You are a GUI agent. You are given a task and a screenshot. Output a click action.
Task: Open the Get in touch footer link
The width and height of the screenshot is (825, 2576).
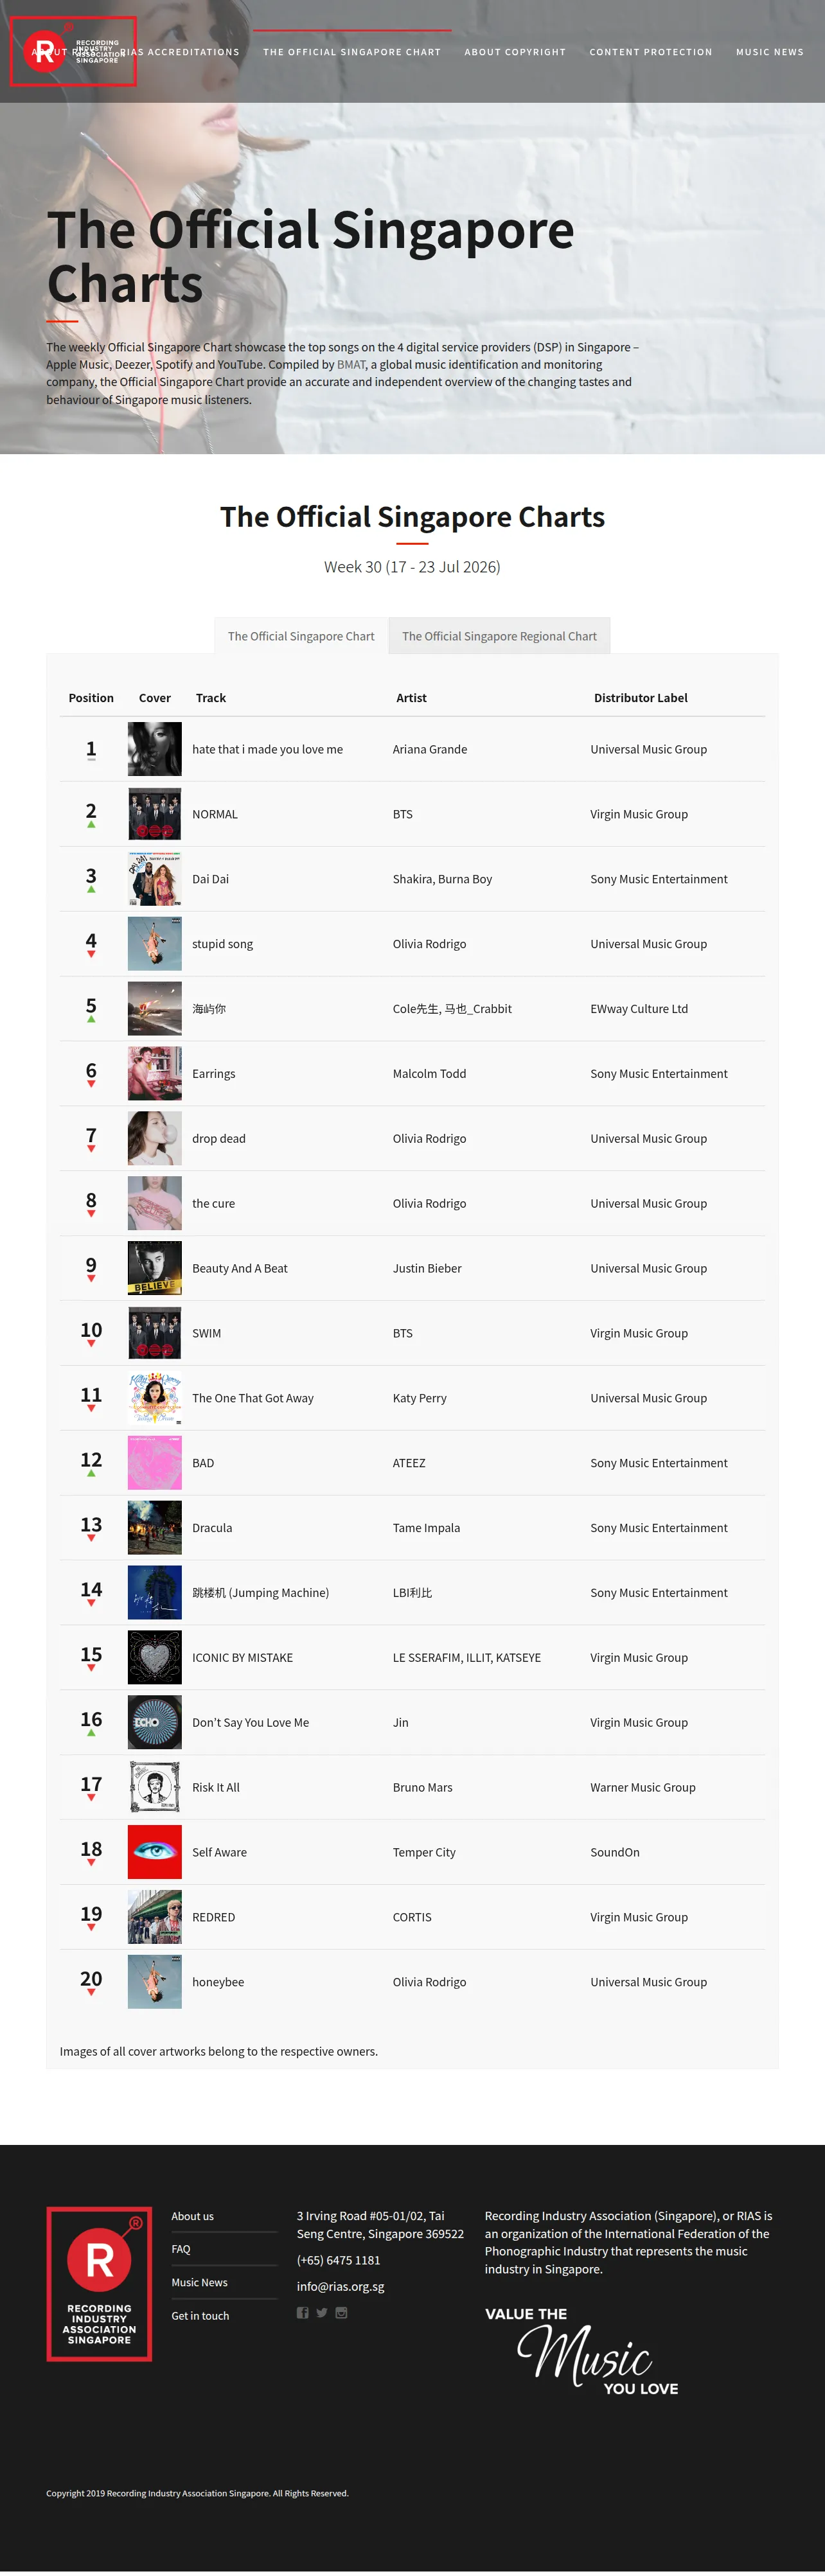(200, 2316)
